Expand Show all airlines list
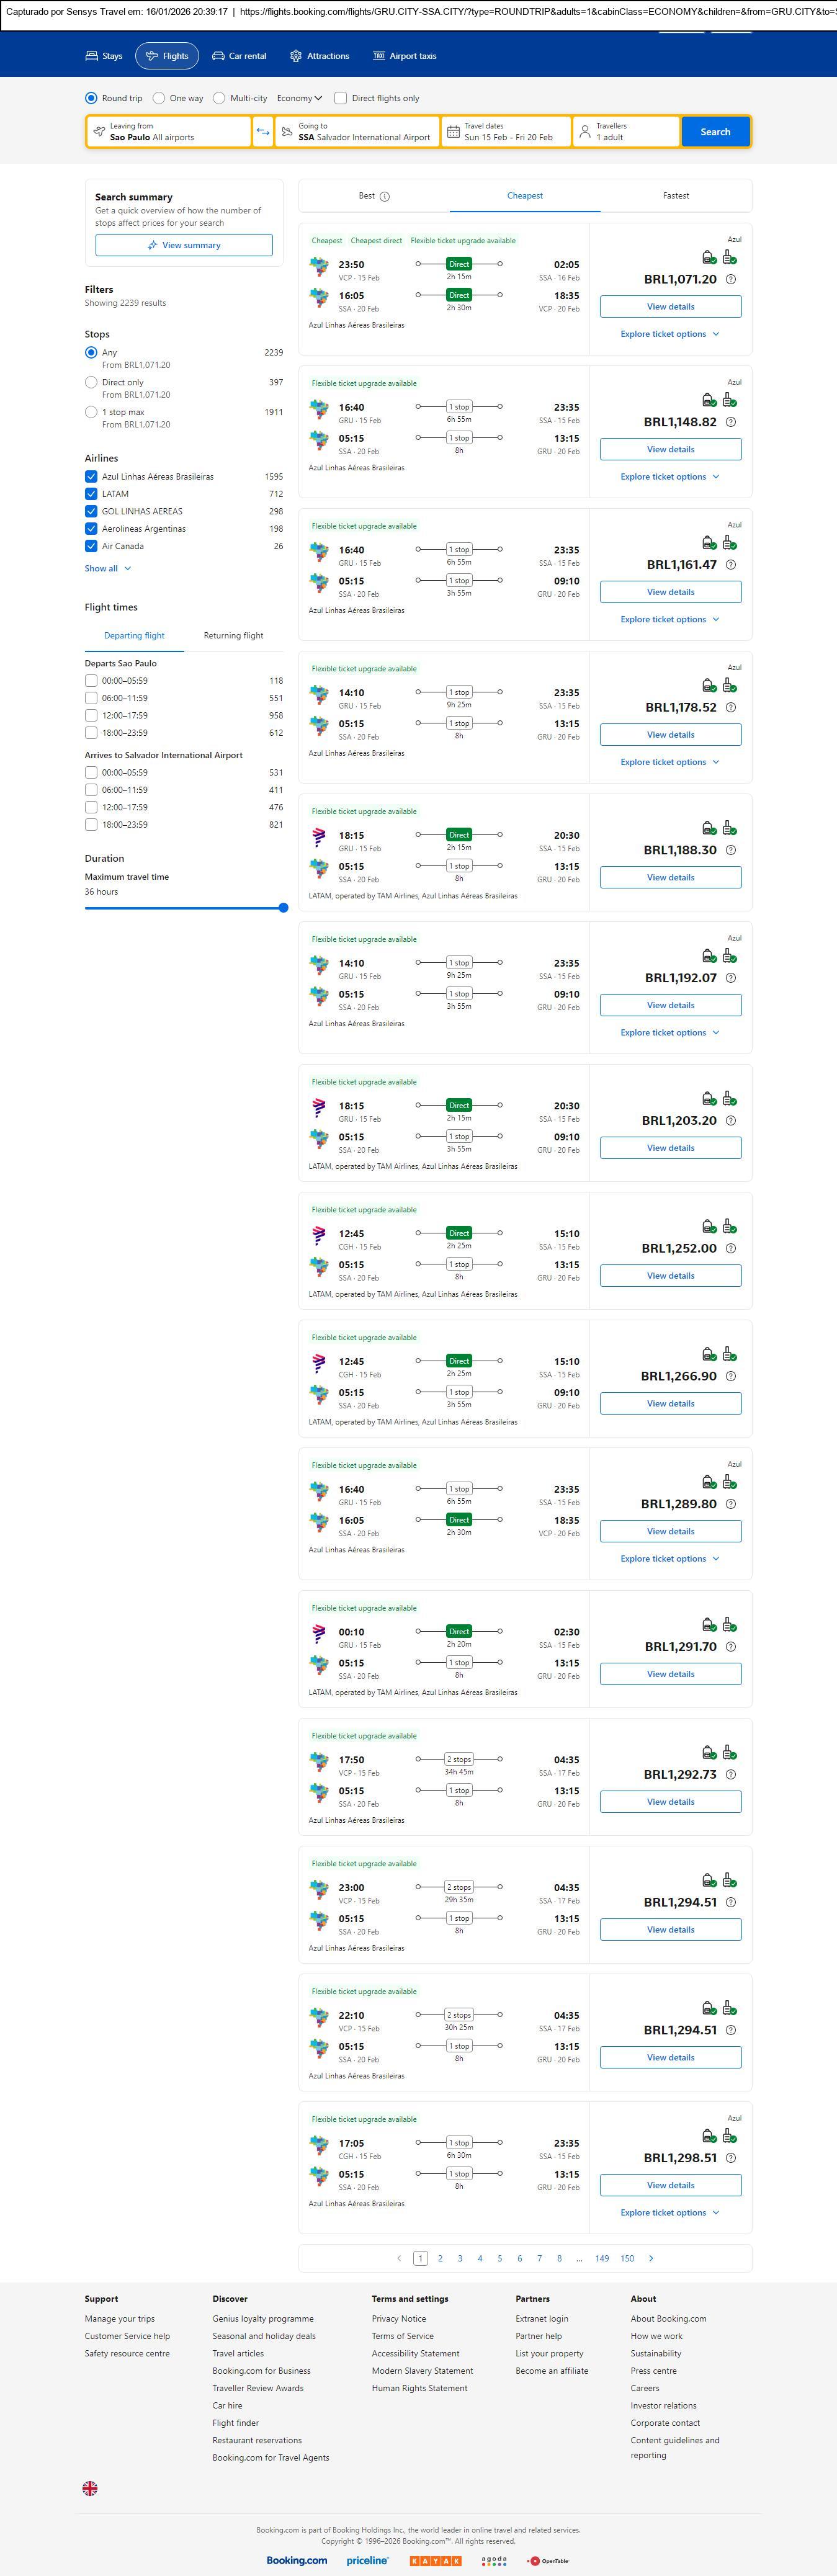The height and width of the screenshot is (2576, 837). 107,569
